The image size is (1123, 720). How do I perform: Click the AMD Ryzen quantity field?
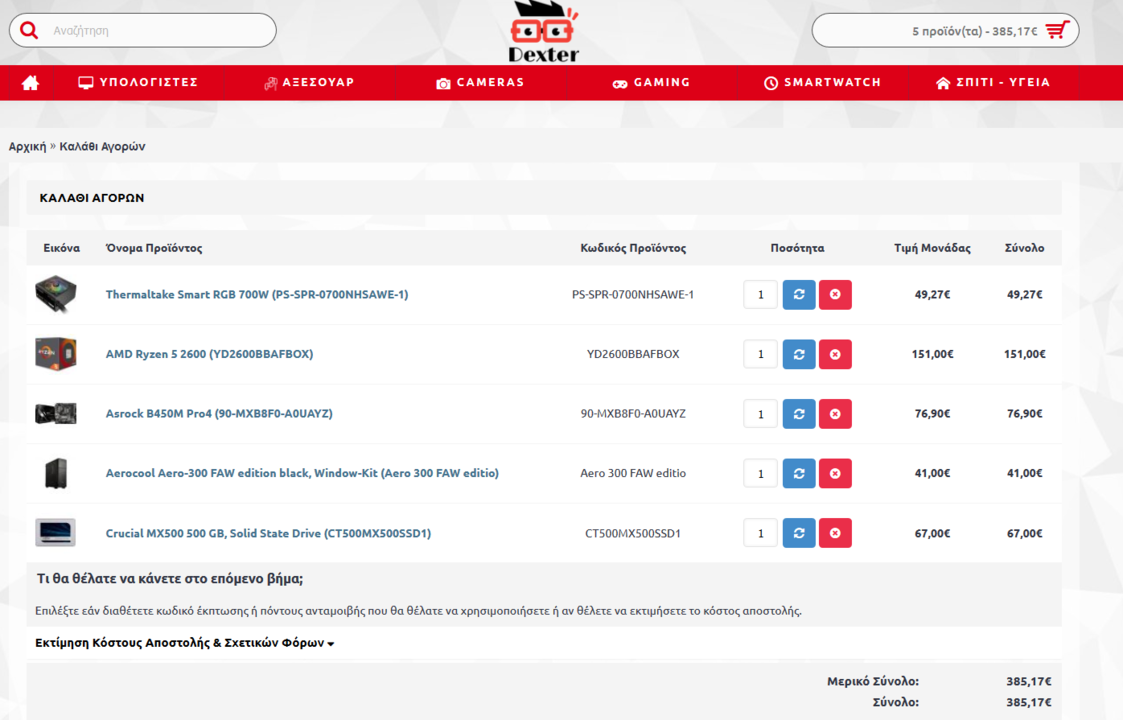tap(761, 354)
